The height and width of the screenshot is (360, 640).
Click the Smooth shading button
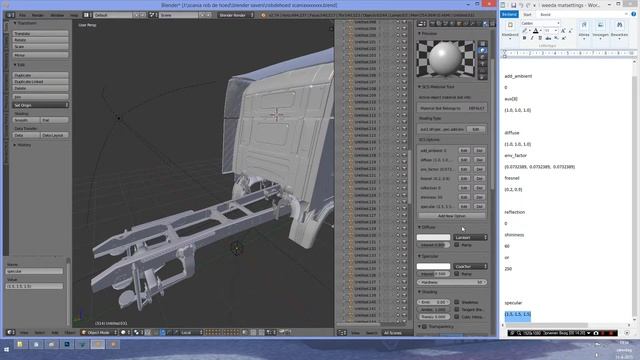click(26, 120)
